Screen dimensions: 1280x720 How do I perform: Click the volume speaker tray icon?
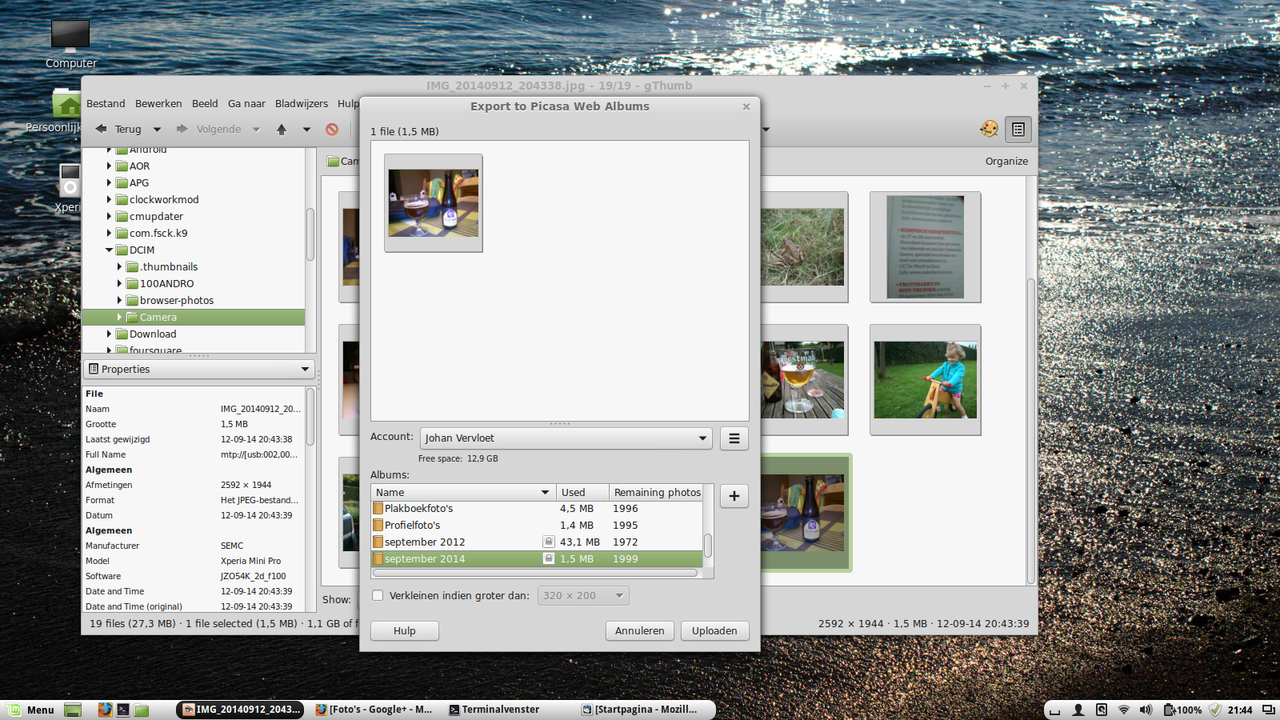click(x=1146, y=710)
